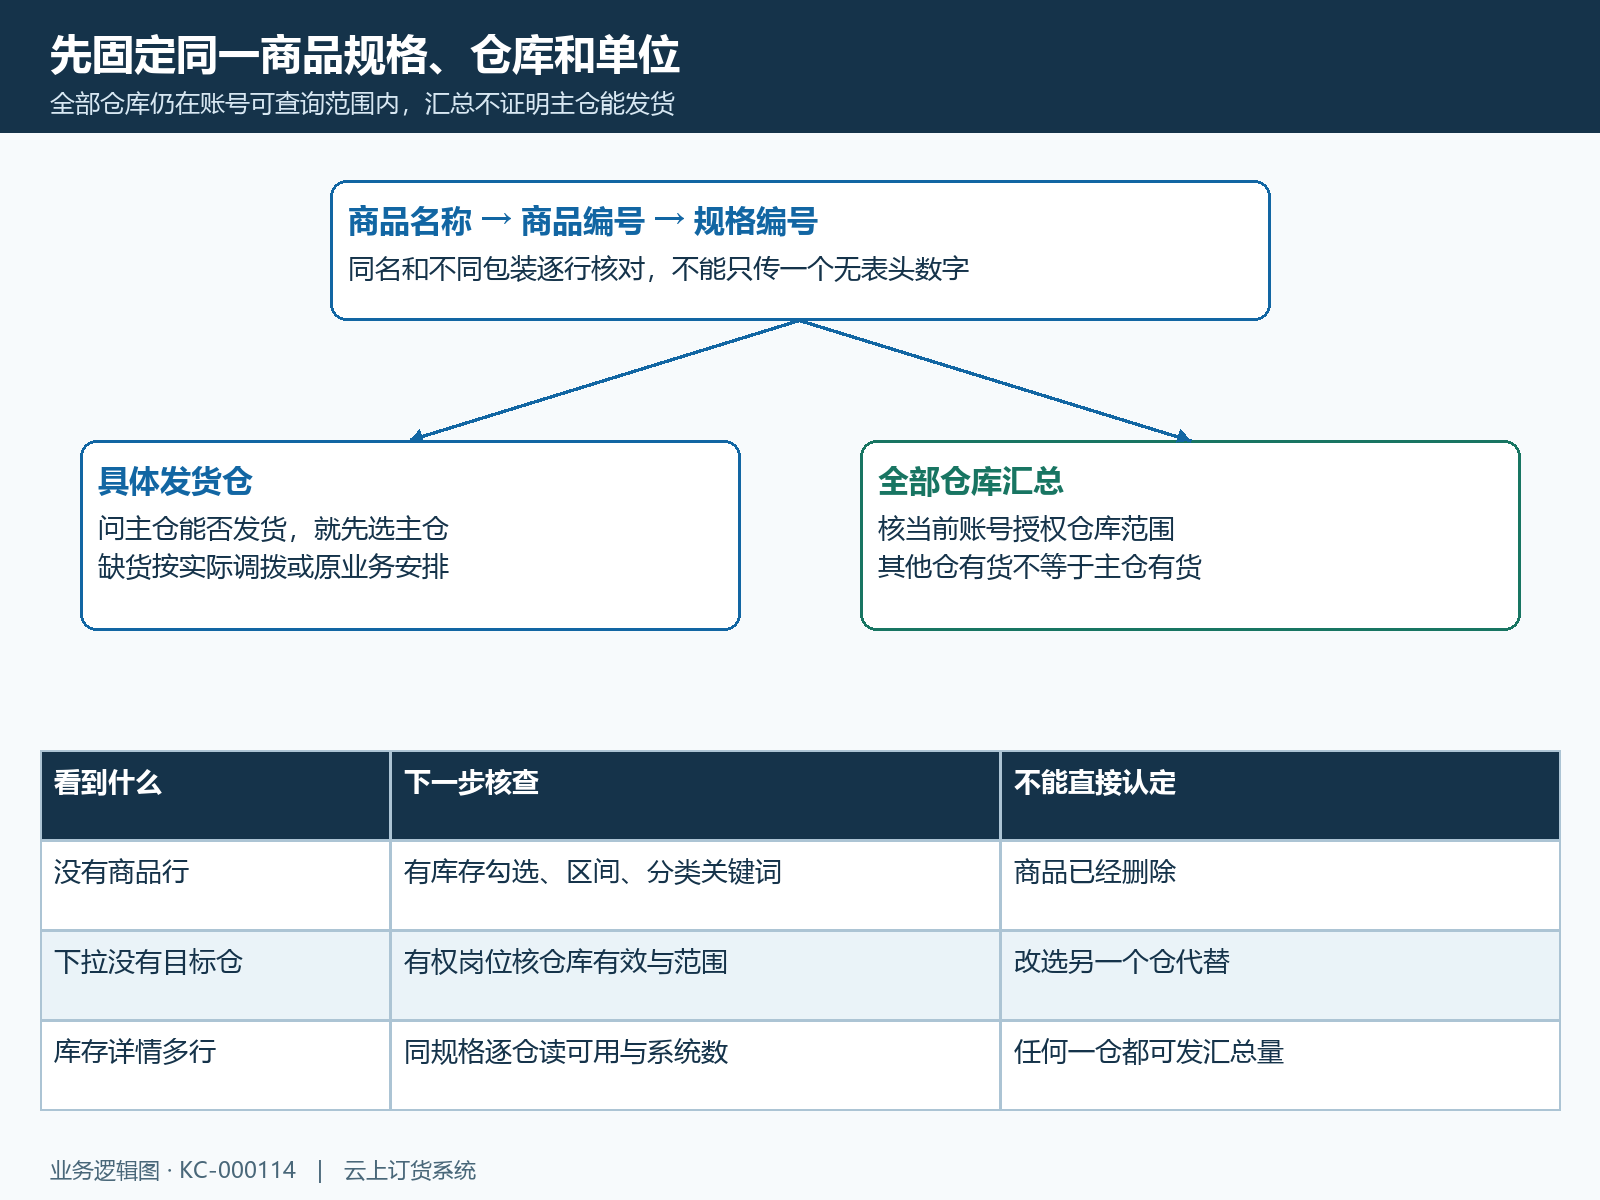
Task: Click the footer text 业务逻辑图 · KC-000114
Action: (x=173, y=1171)
